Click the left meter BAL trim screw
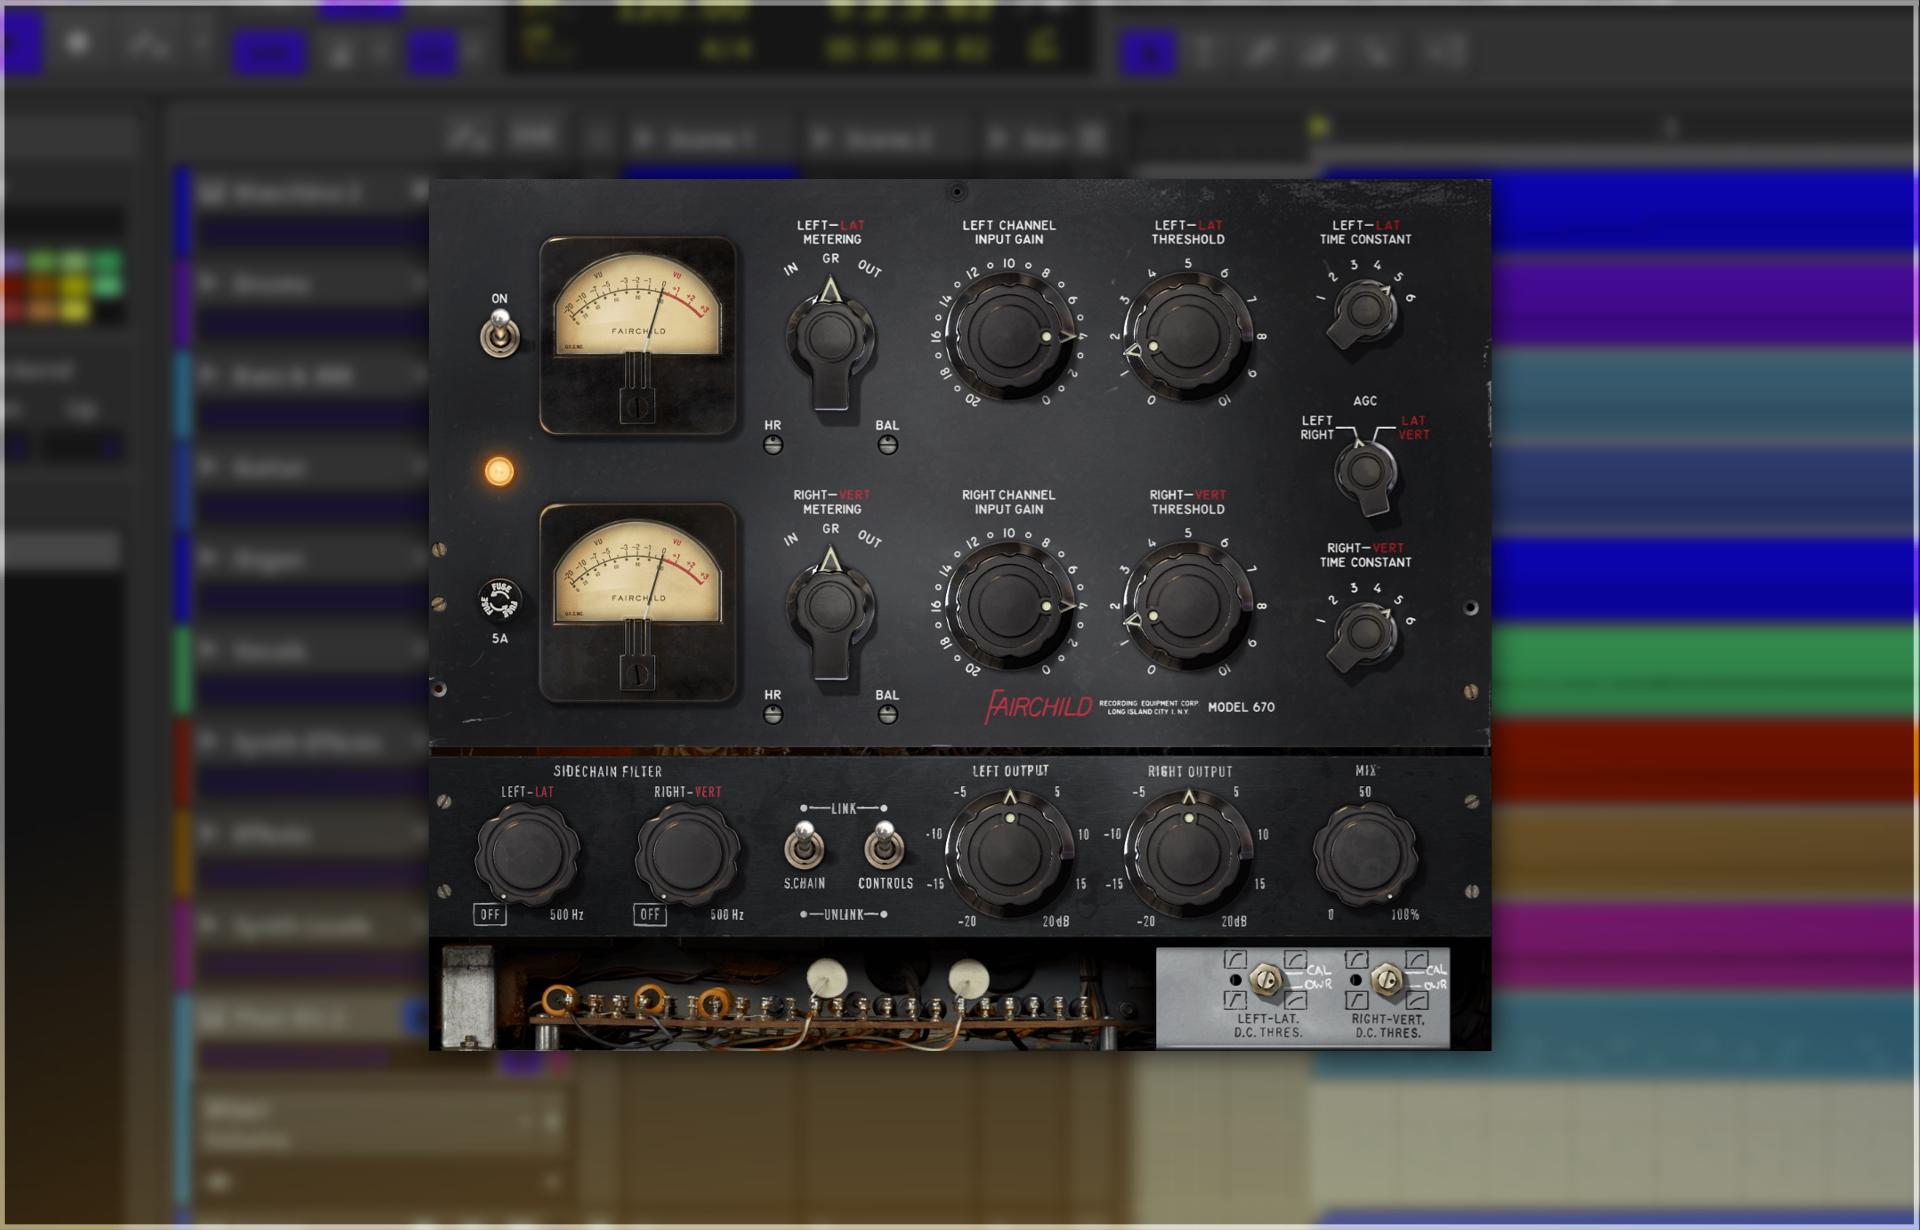The image size is (1920, 1230). click(x=887, y=445)
